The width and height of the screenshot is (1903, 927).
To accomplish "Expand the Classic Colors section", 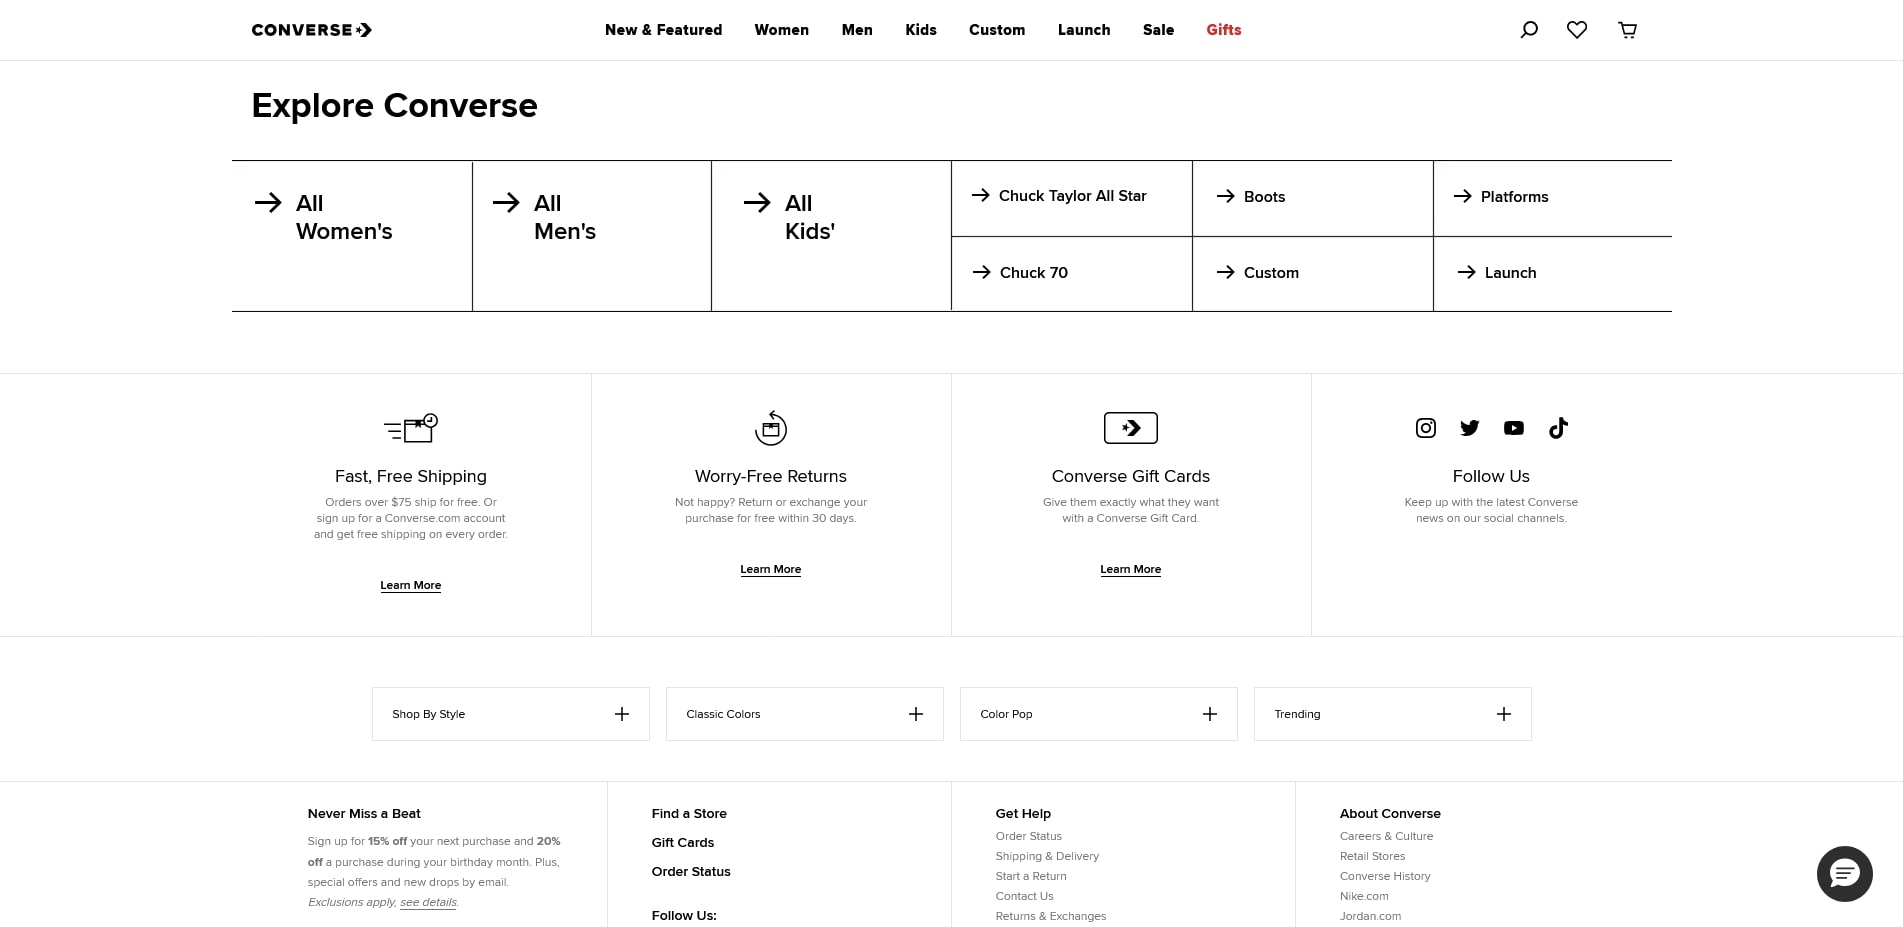I will (x=805, y=714).
